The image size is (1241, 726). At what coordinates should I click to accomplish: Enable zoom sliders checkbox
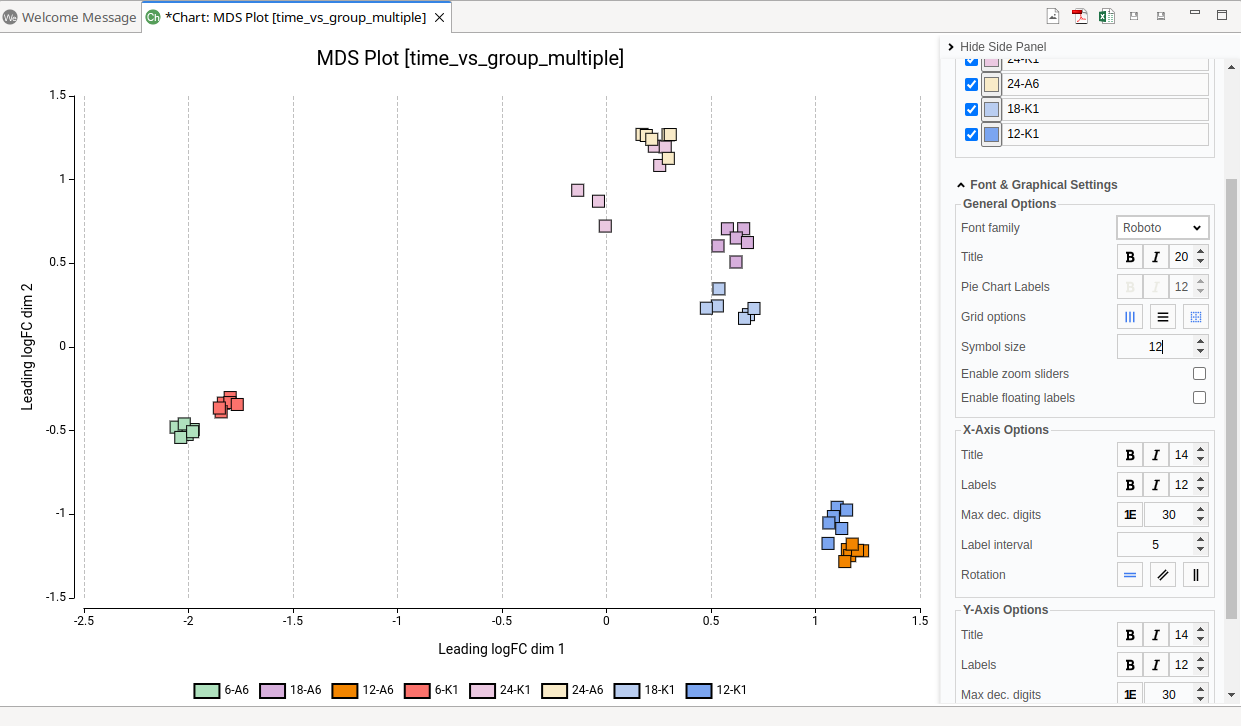1199,374
